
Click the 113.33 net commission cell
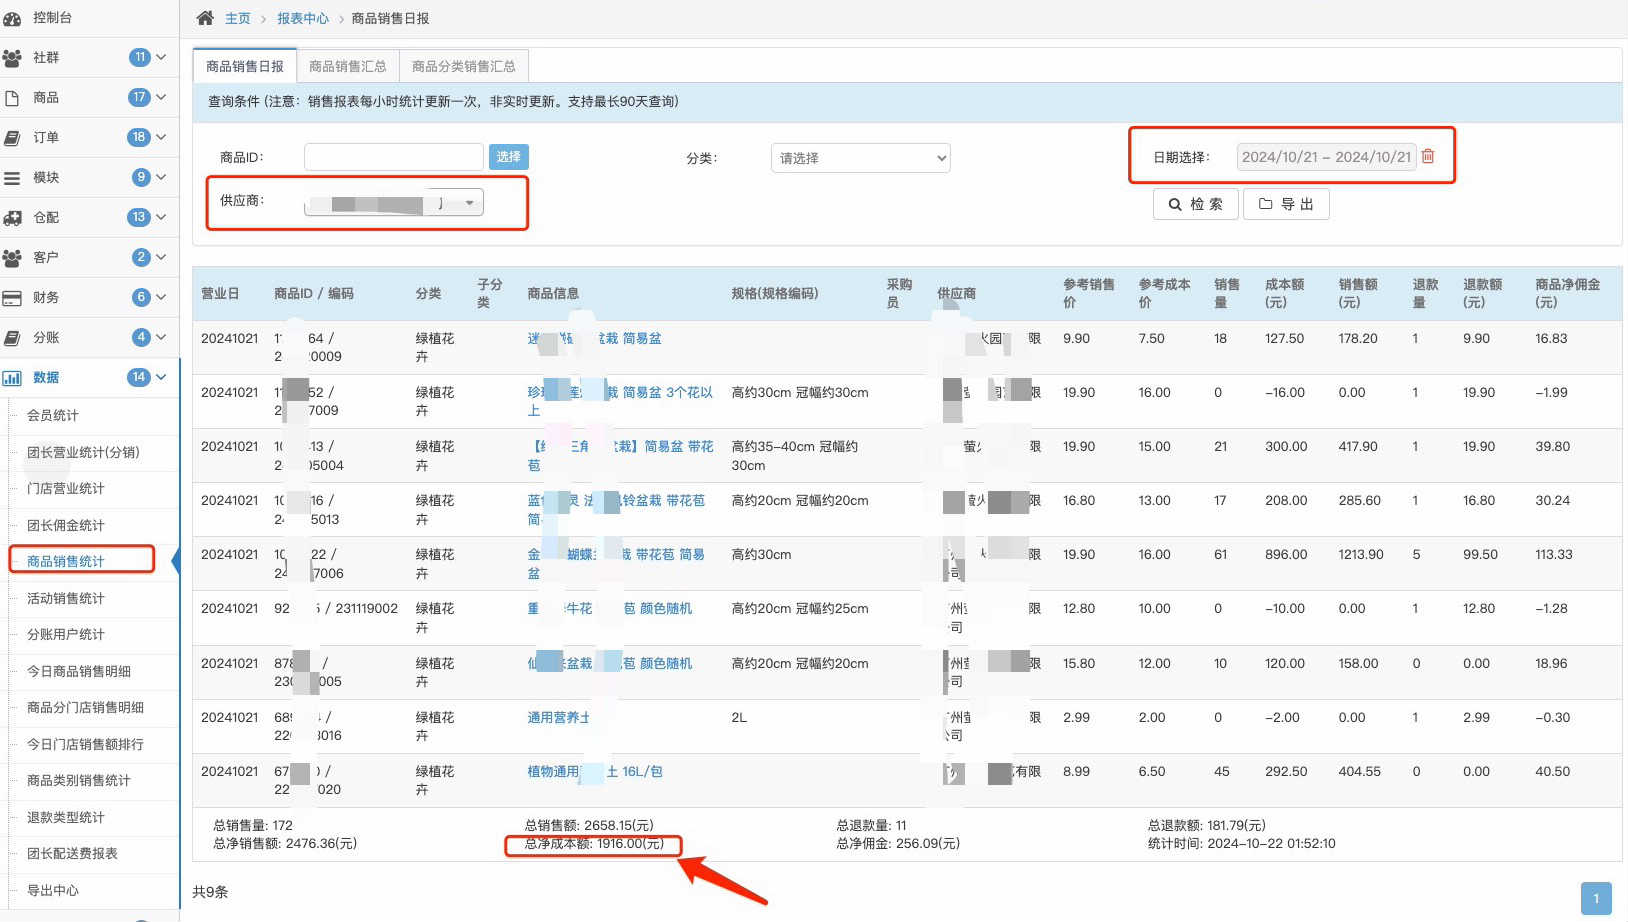coord(1554,554)
